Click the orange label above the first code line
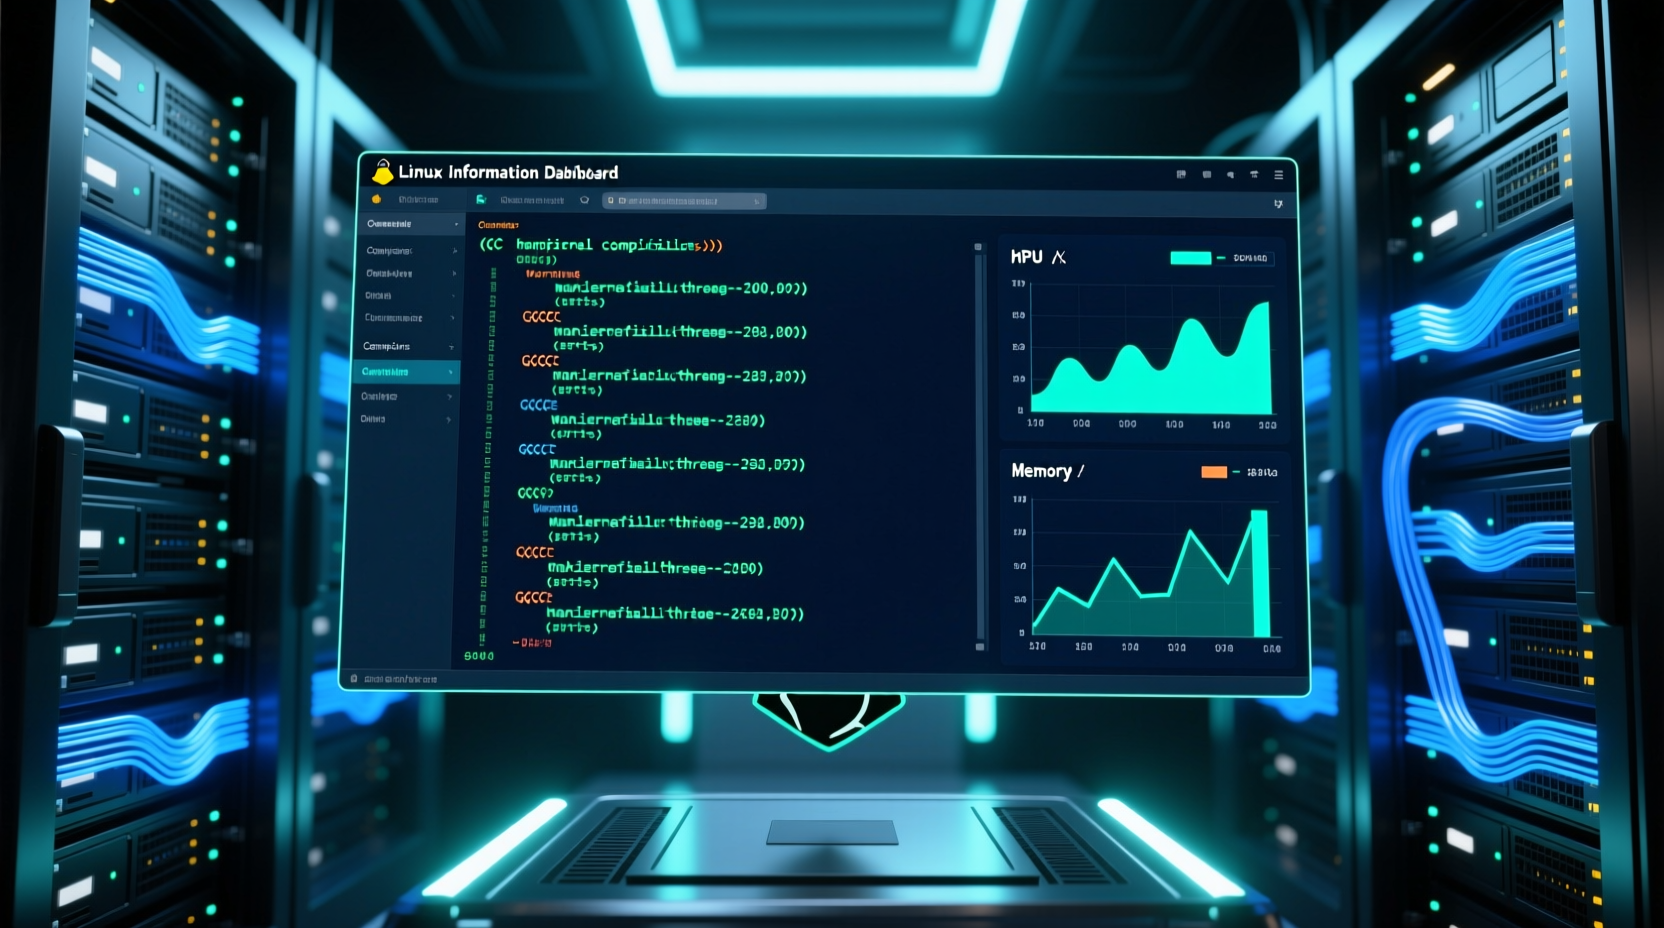Screen dimensions: 1664x928 pyautogui.click(x=498, y=226)
